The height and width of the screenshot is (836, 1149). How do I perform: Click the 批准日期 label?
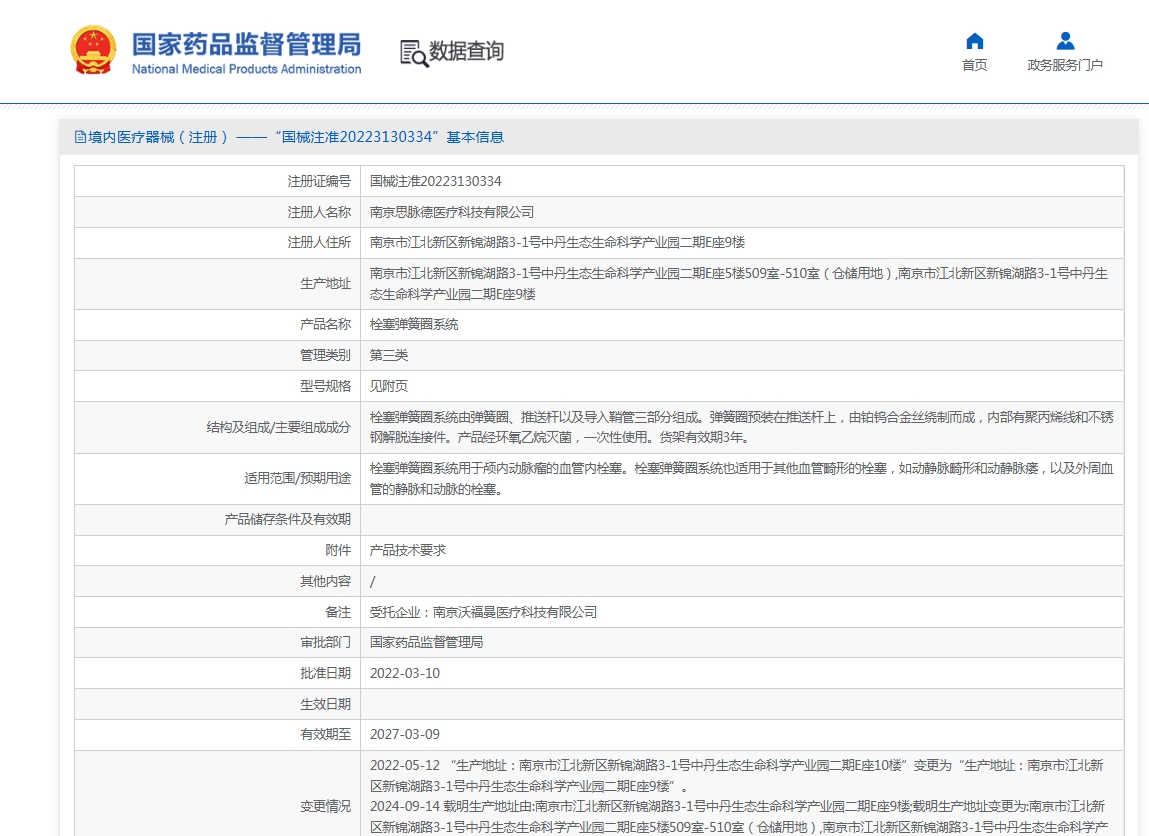(x=325, y=673)
